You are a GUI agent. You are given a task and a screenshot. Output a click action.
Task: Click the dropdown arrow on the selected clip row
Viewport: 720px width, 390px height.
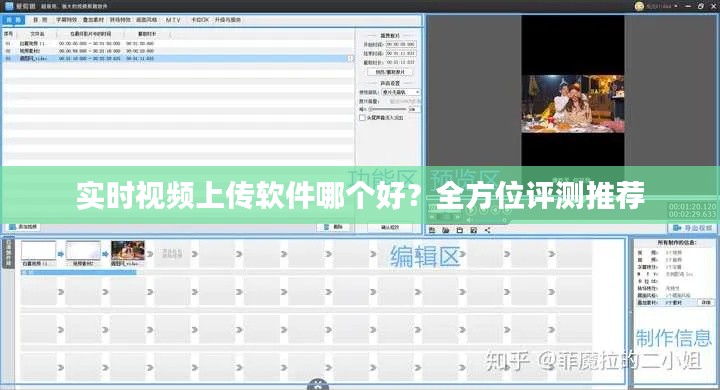pyautogui.click(x=350, y=59)
